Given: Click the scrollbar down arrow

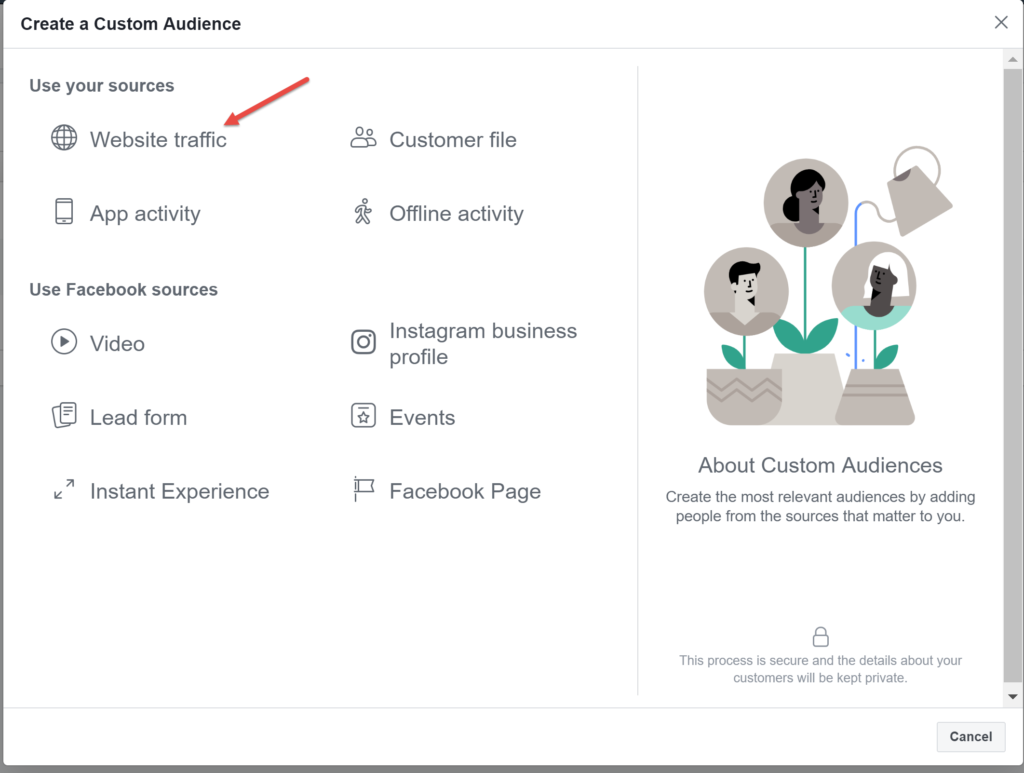Looking at the screenshot, I should pos(1012,697).
